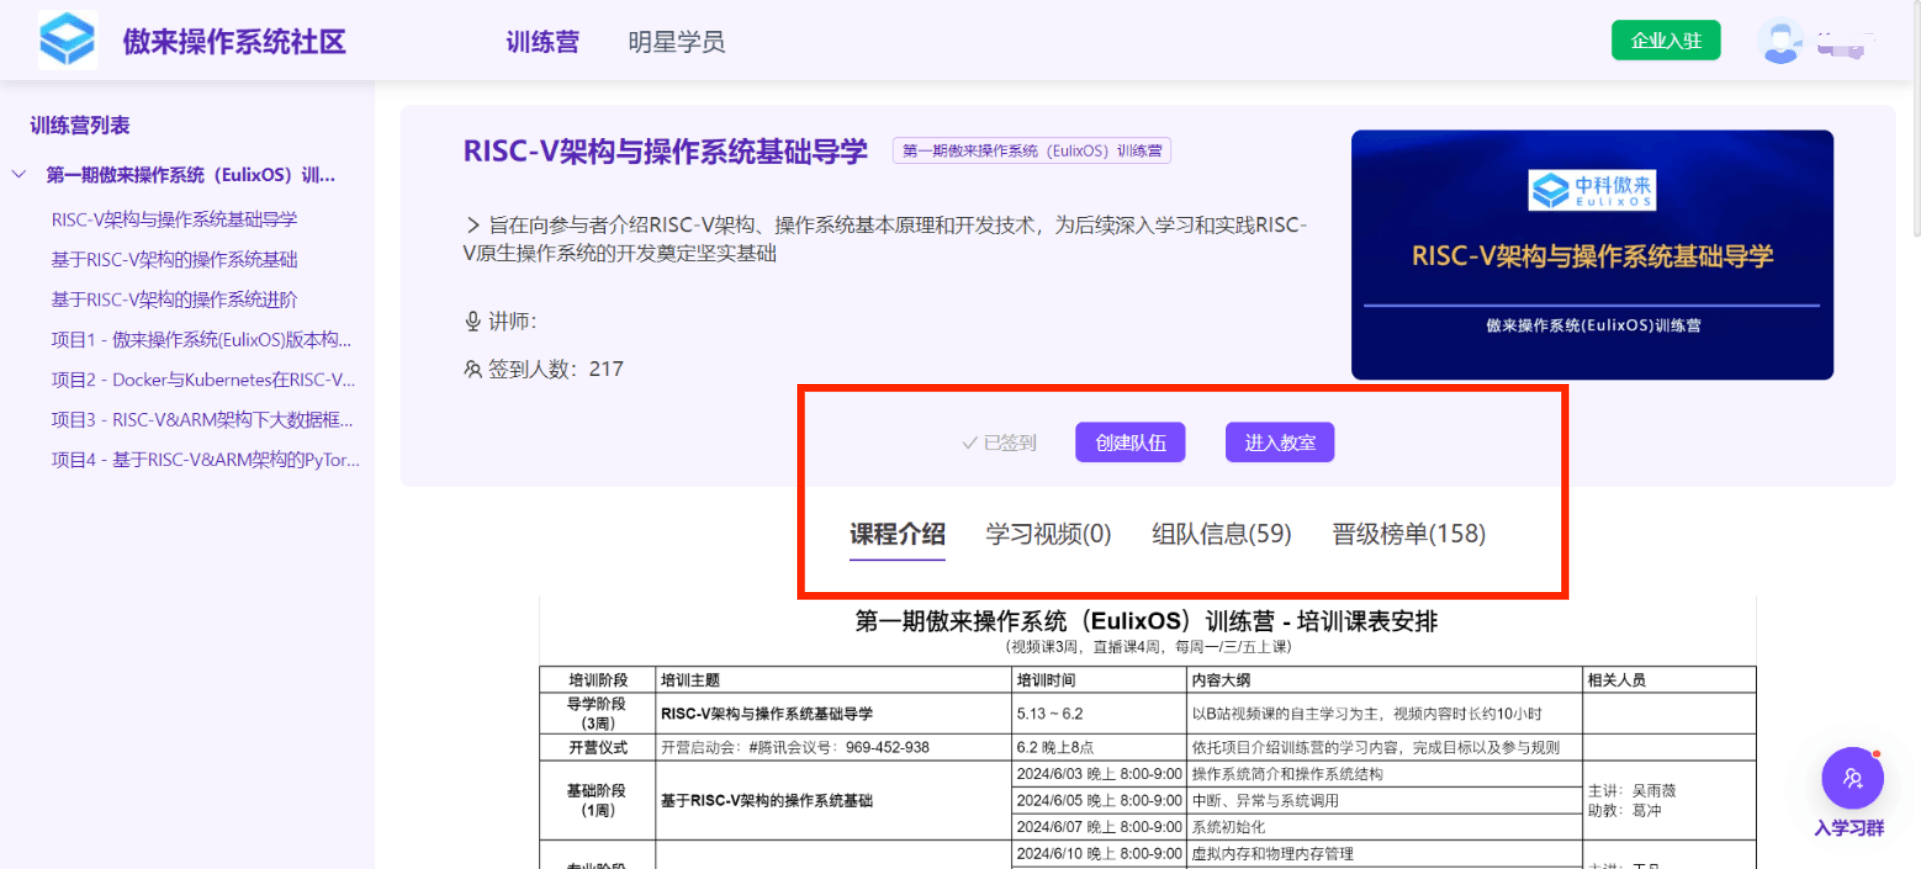Screen dimensions: 1921x869
Task: Click the 训练营列表 sidebar heading
Action: (x=80, y=125)
